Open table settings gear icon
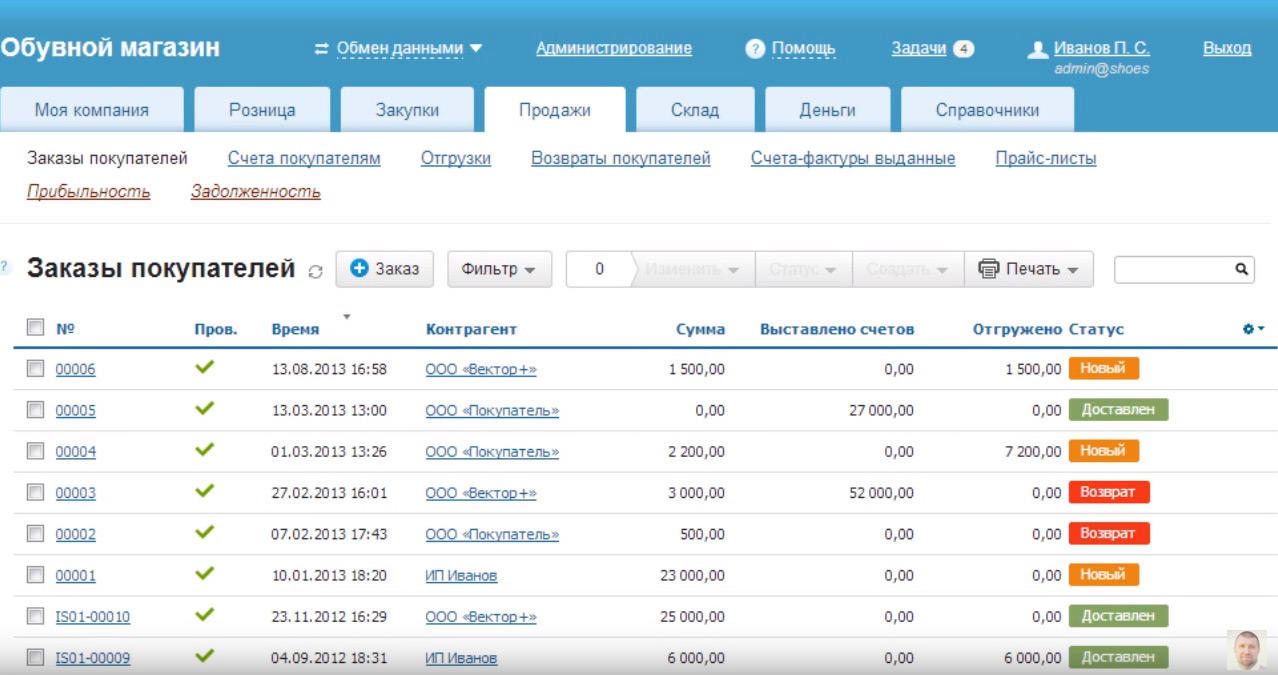The image size is (1278, 675). point(1248,328)
